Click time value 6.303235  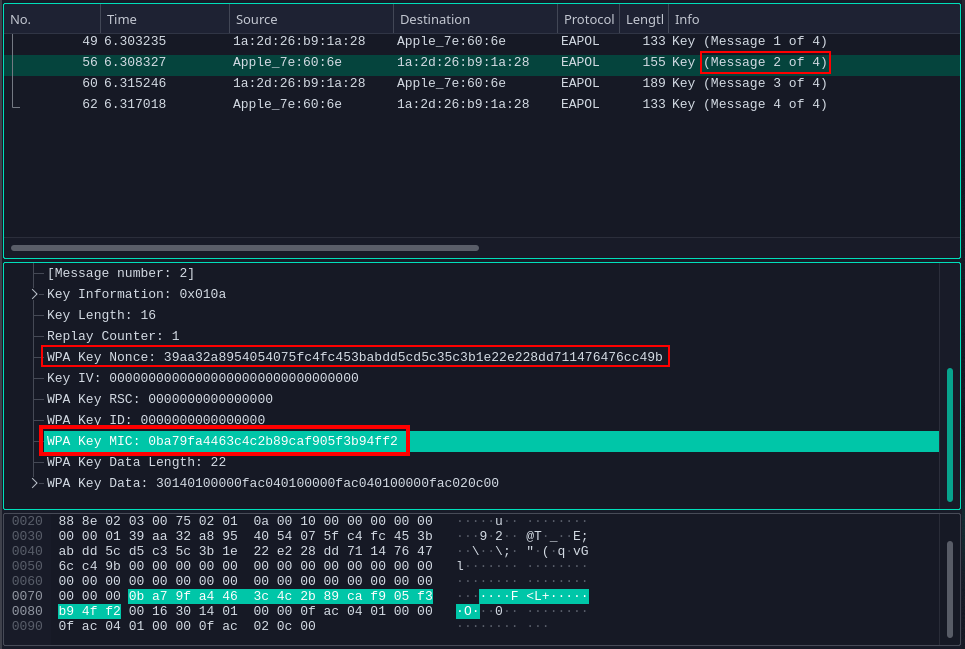(x=135, y=41)
